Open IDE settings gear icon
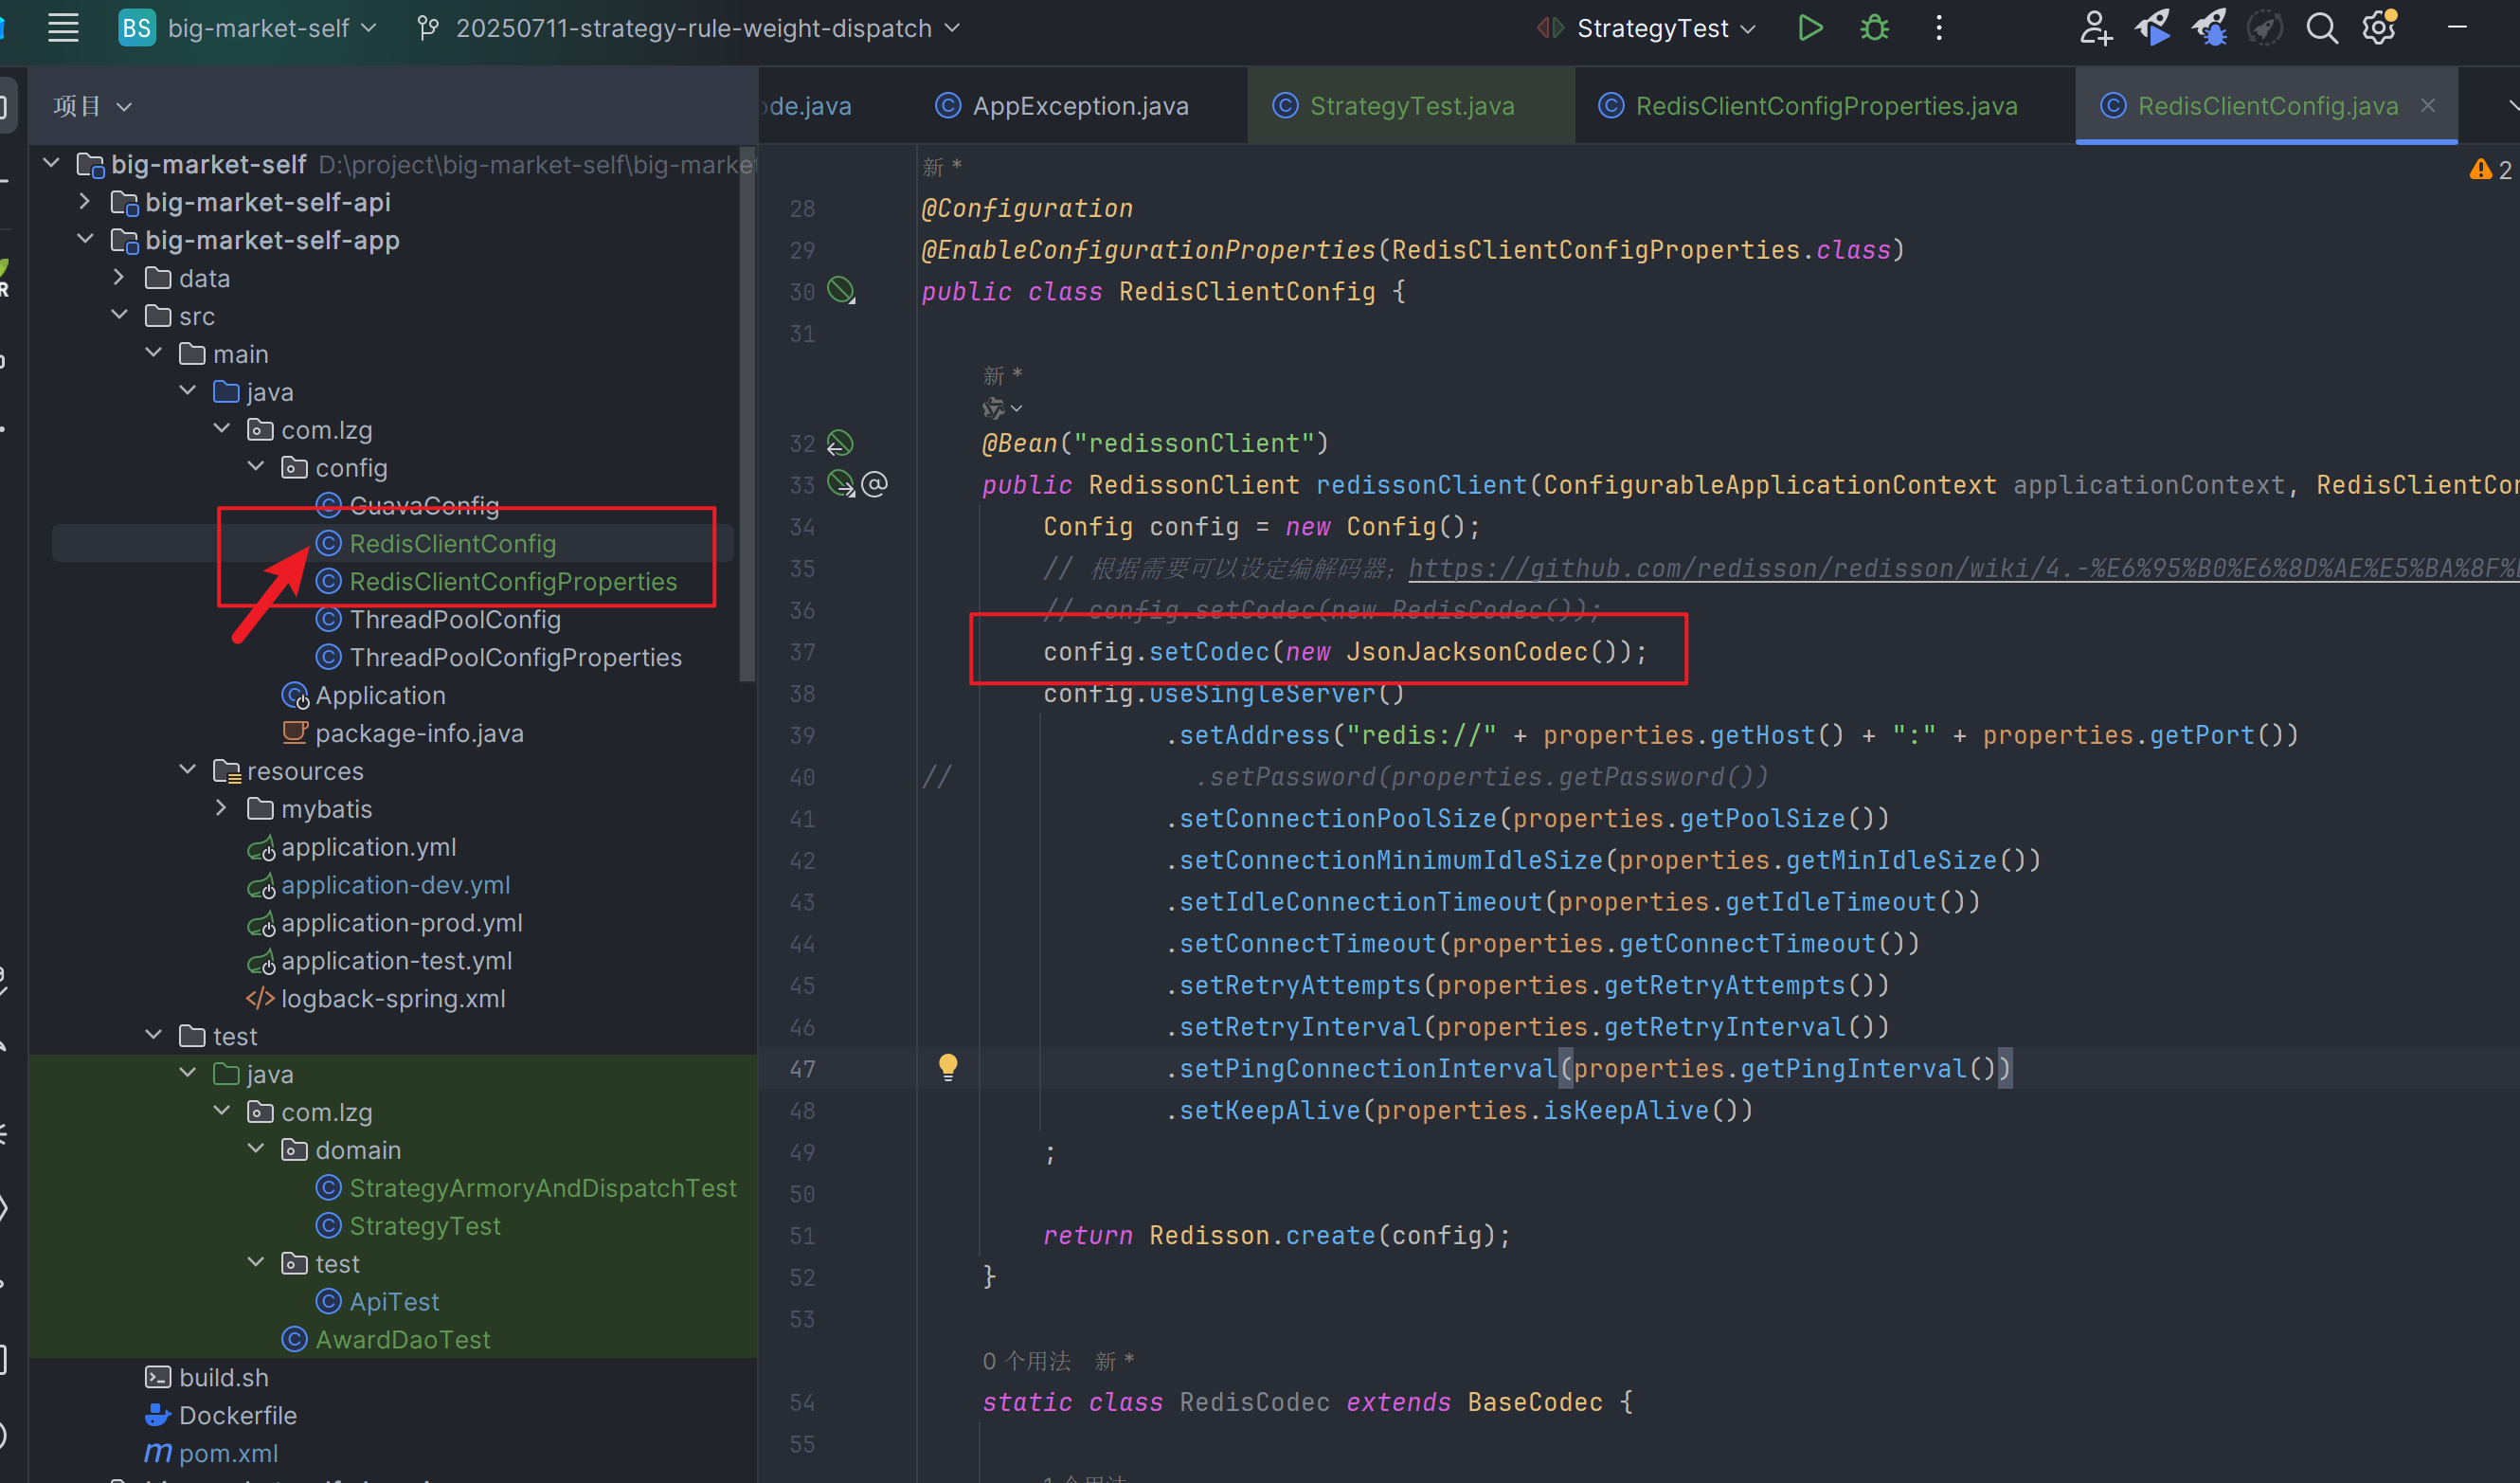The height and width of the screenshot is (1483, 2520). (x=2379, y=28)
